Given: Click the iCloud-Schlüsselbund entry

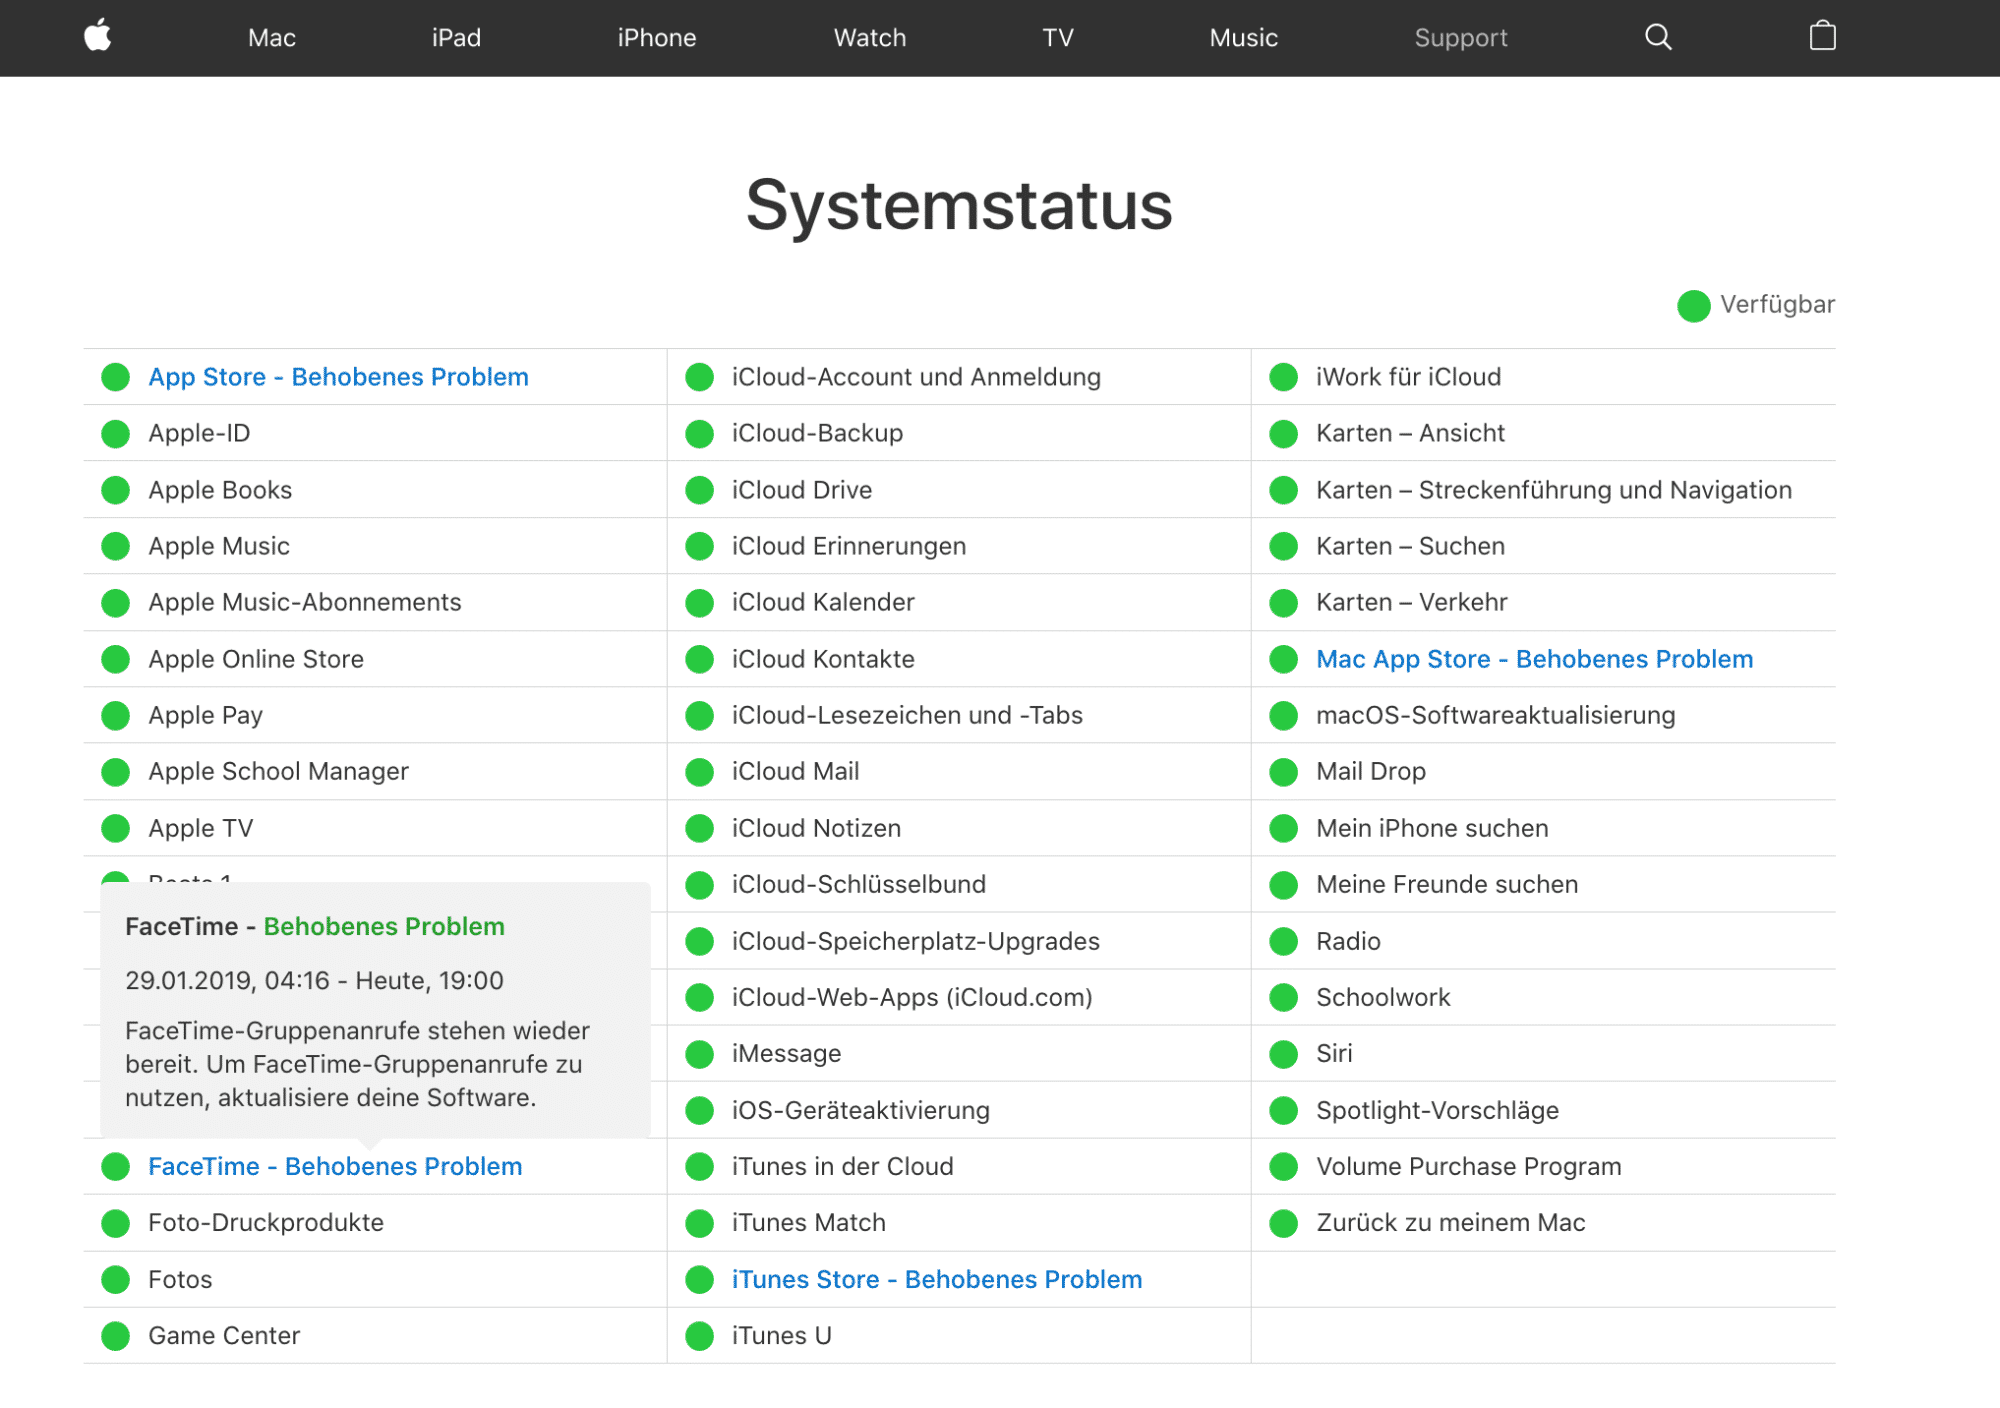Looking at the screenshot, I should pos(859,884).
